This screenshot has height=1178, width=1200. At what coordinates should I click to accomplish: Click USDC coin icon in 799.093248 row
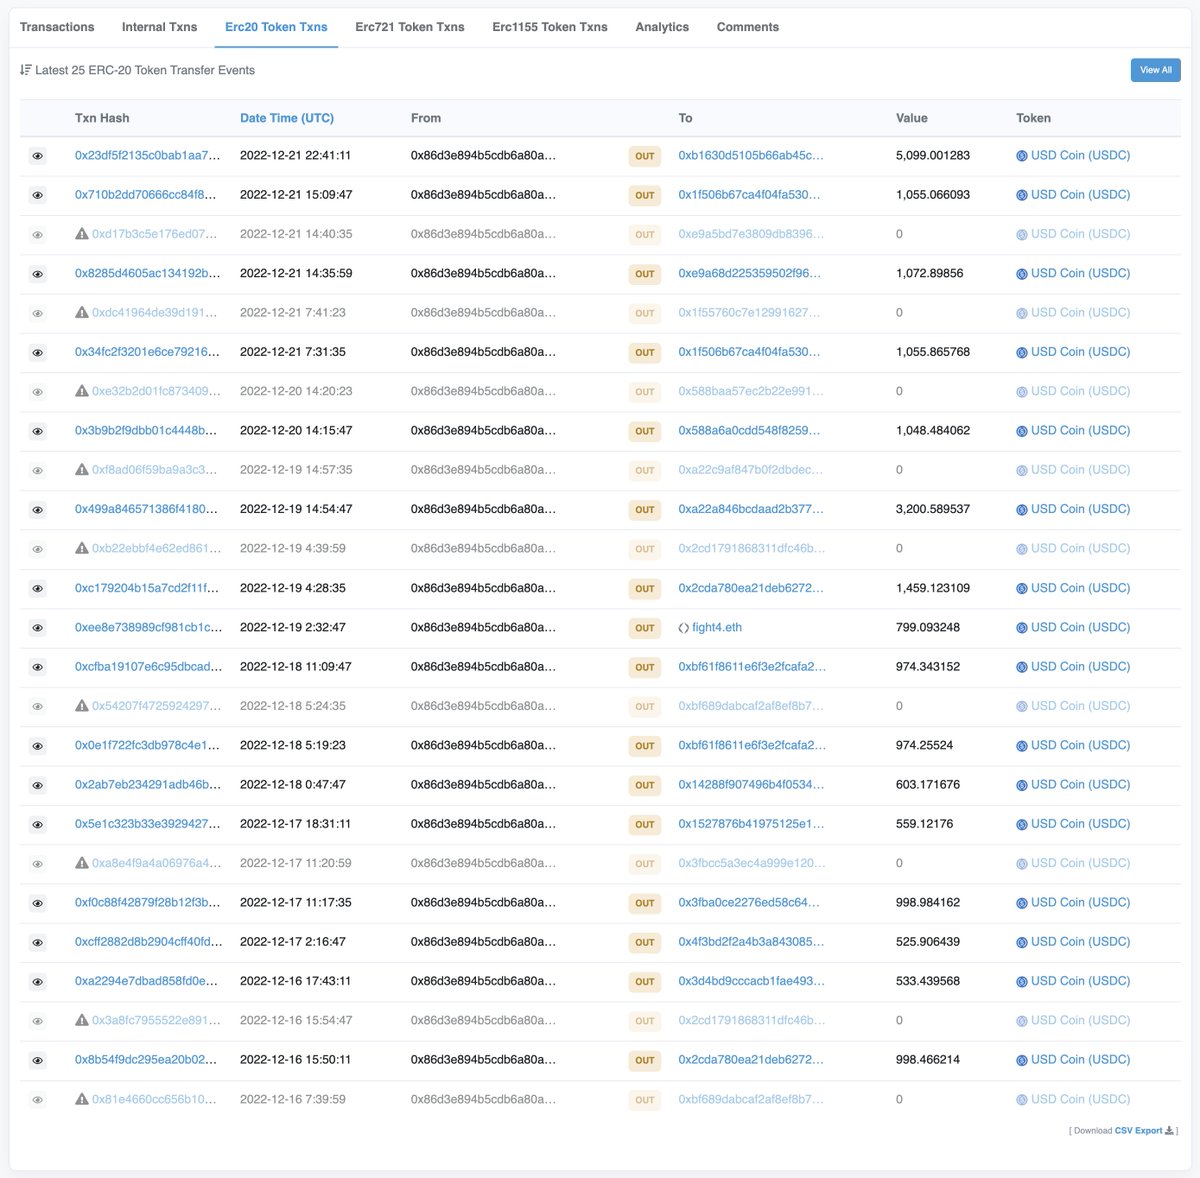pyautogui.click(x=1022, y=628)
